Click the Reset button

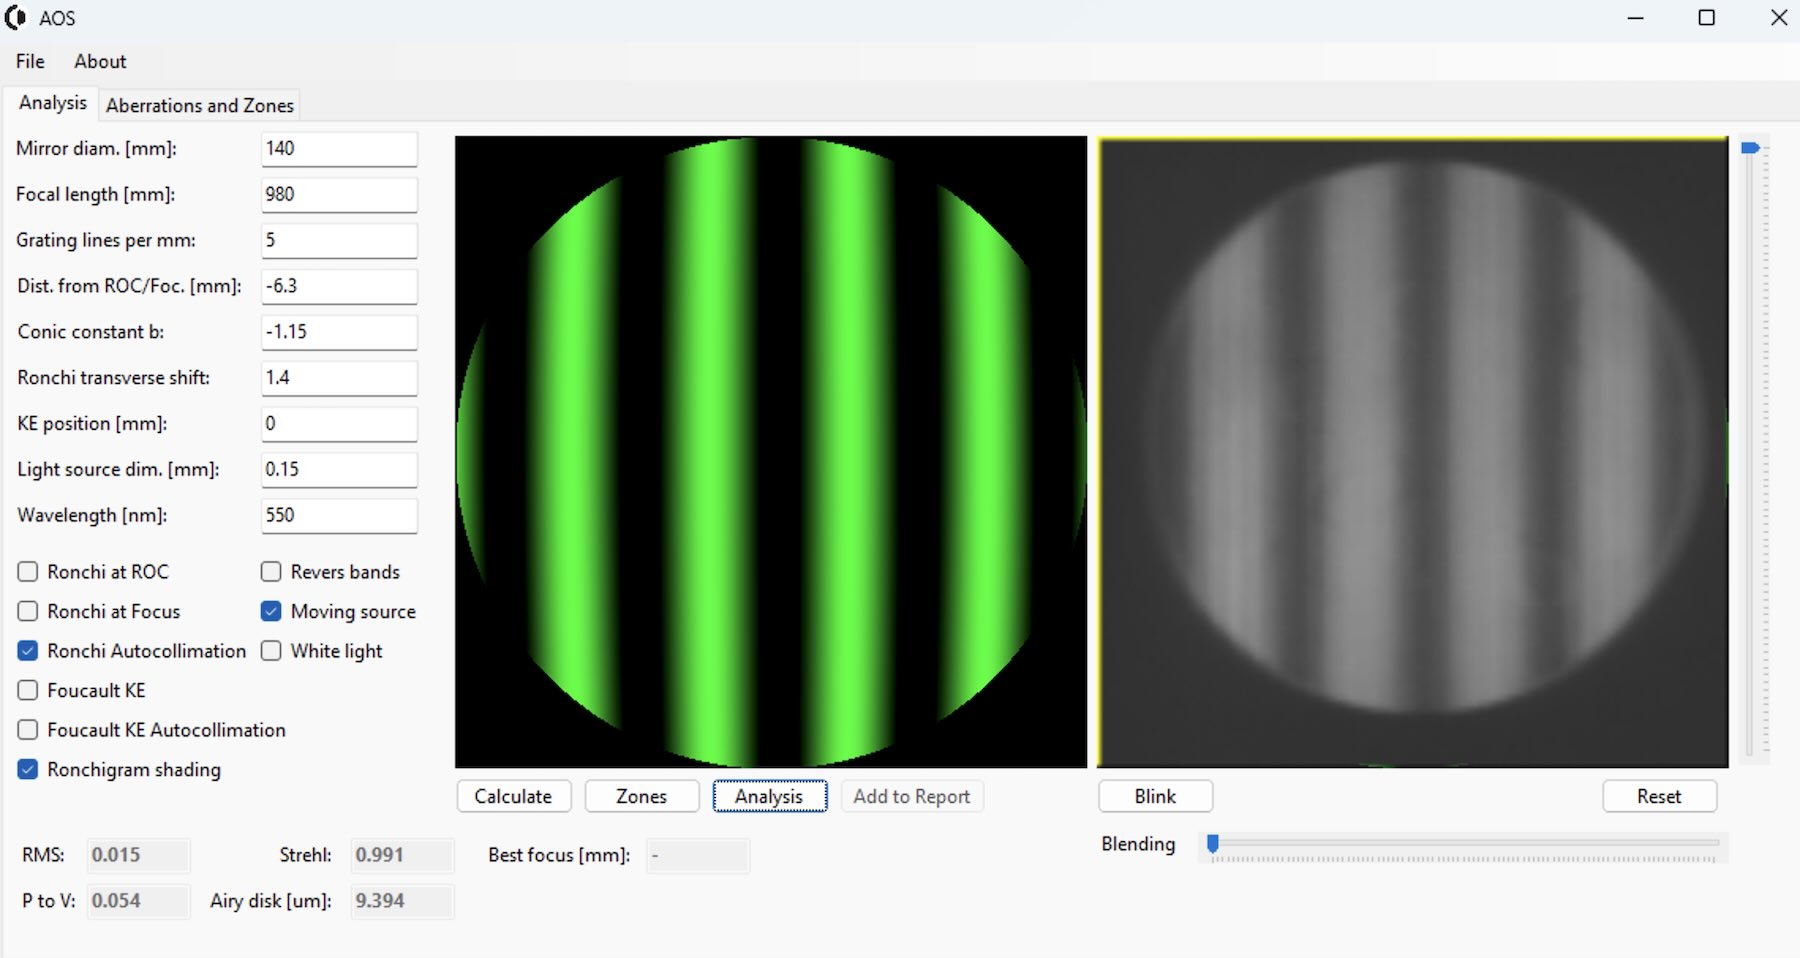(x=1660, y=796)
